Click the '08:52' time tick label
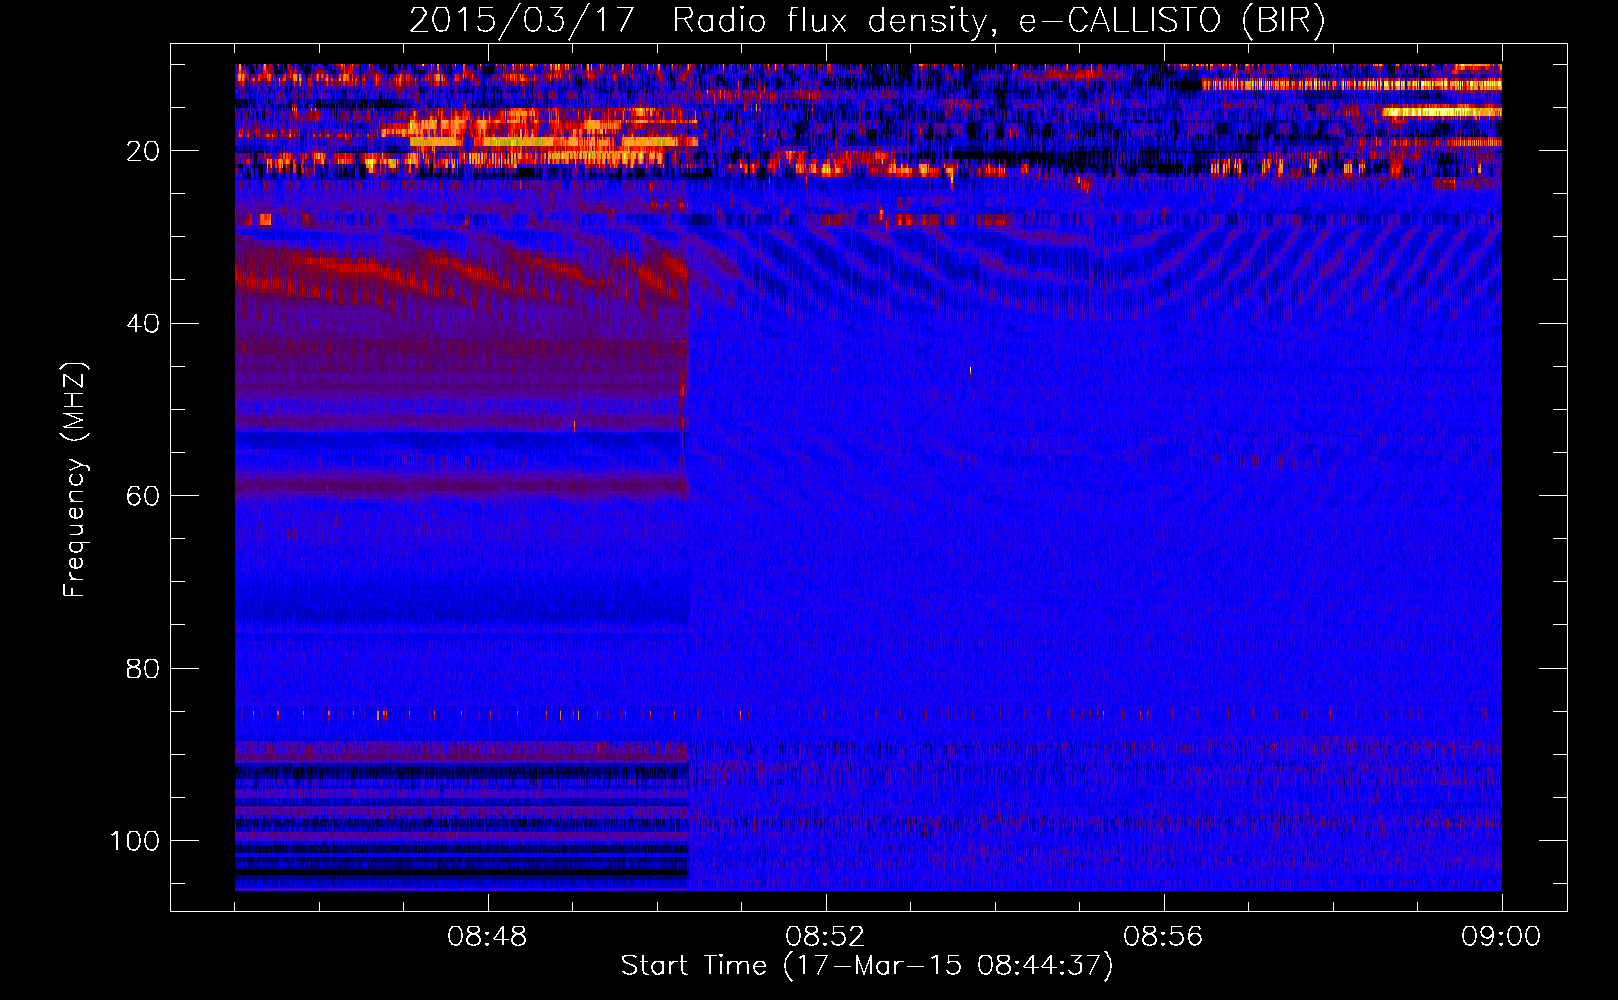1618x1000 pixels. tap(826, 937)
